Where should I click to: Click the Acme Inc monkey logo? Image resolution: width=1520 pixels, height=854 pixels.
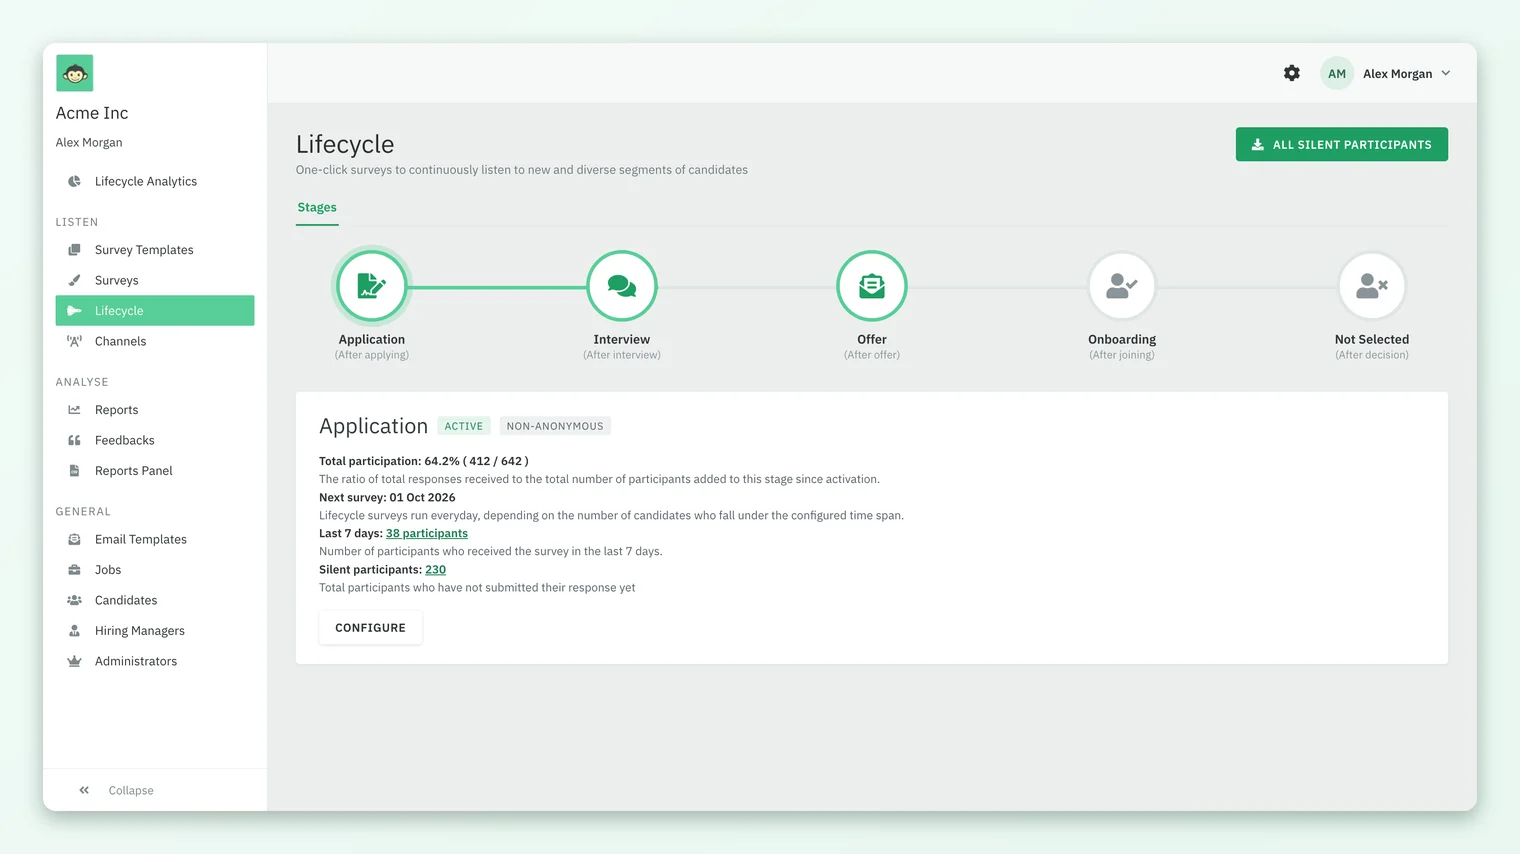[75, 73]
